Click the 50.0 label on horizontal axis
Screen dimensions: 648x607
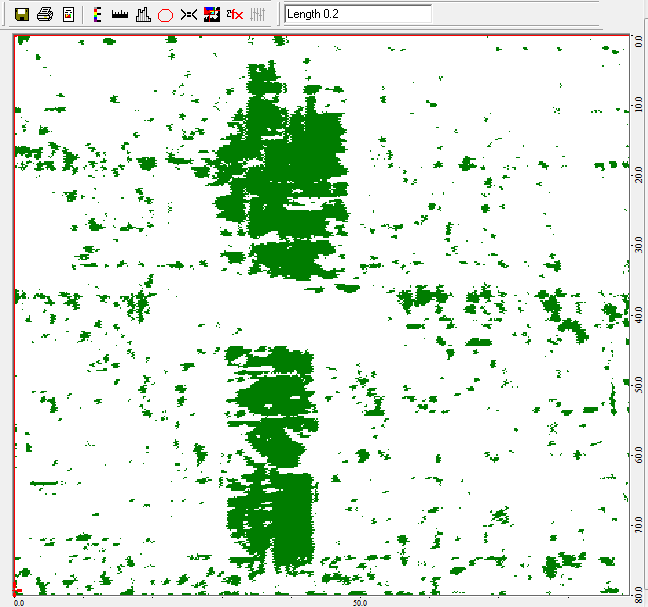[x=360, y=602]
